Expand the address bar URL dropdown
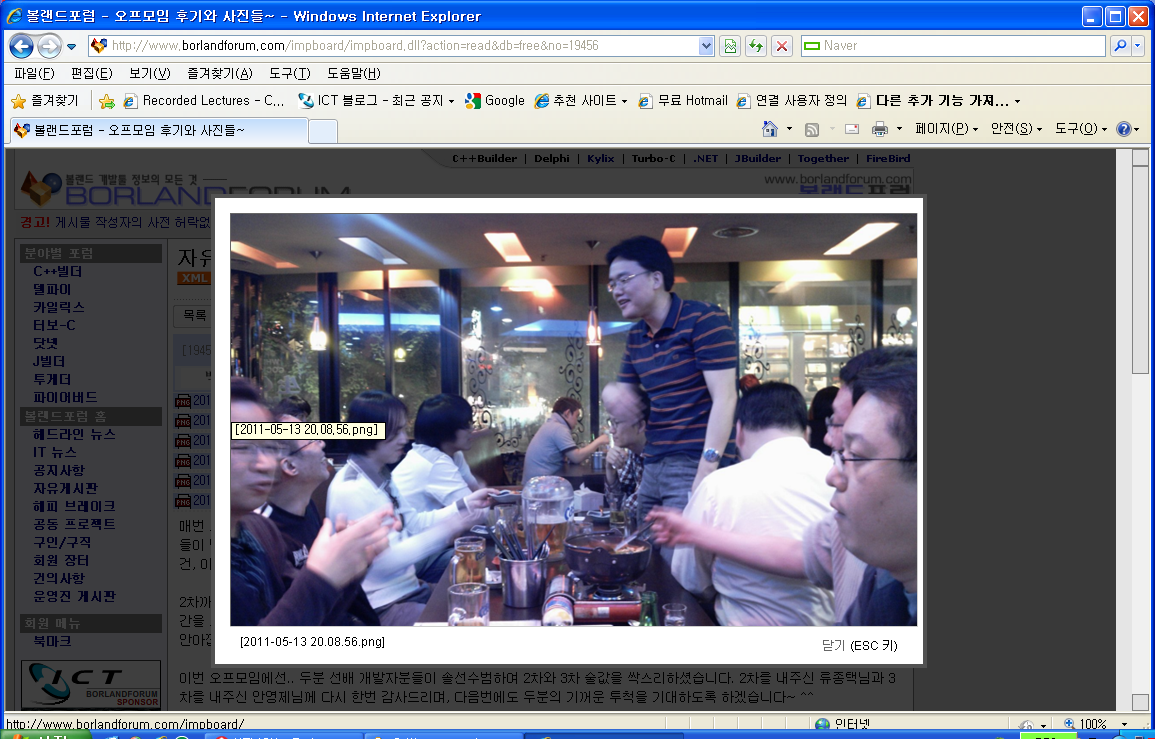The height and width of the screenshot is (739, 1155). [x=707, y=46]
